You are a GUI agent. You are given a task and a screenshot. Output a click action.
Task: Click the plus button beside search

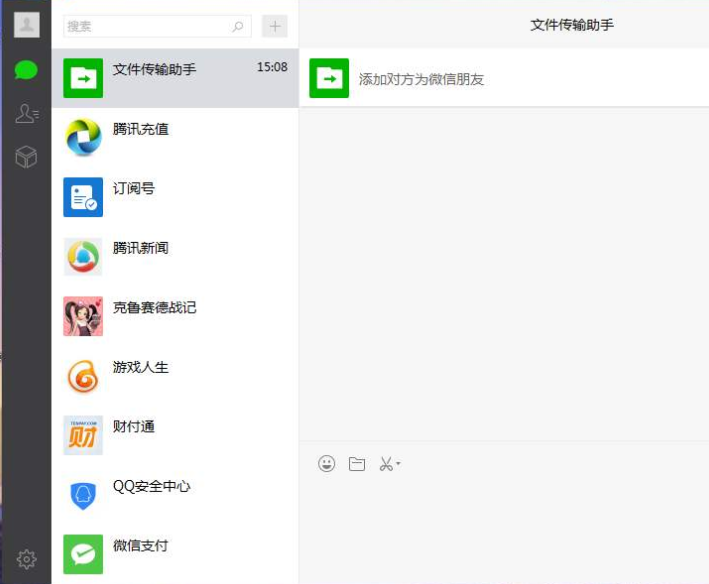[x=274, y=26]
